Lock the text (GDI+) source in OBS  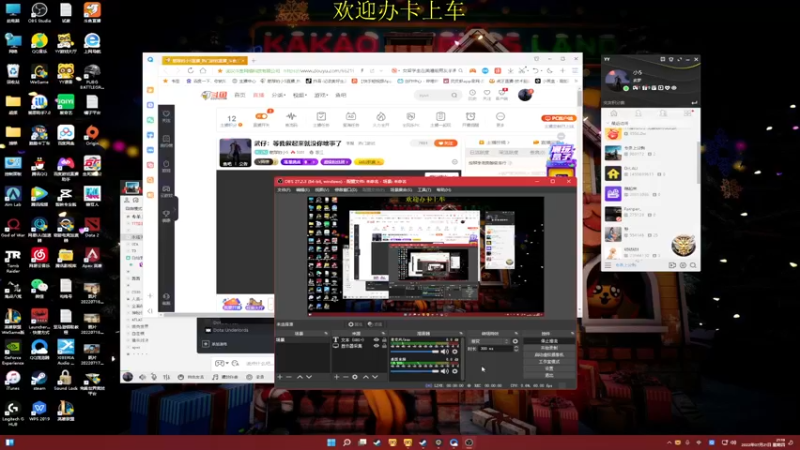coord(384,340)
